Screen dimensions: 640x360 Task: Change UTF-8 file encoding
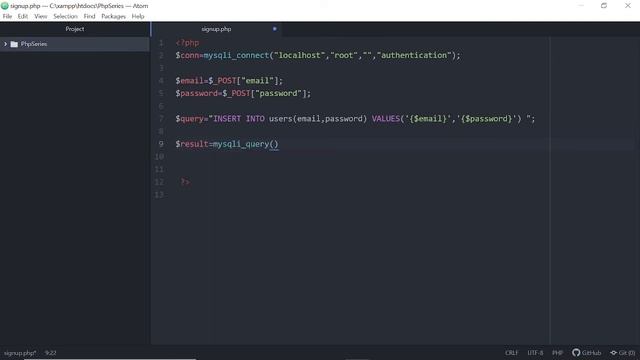click(x=535, y=353)
